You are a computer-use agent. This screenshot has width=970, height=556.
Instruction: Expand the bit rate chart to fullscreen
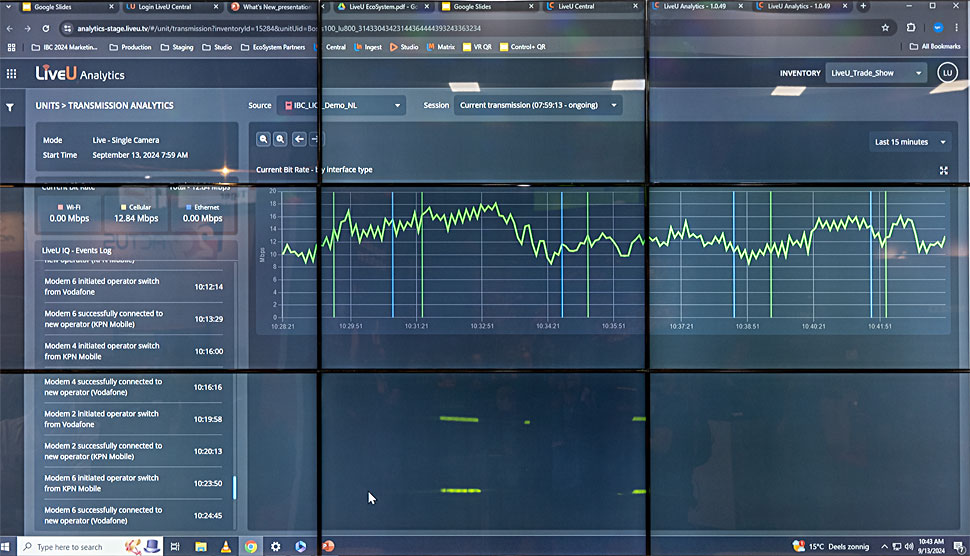tap(943, 171)
